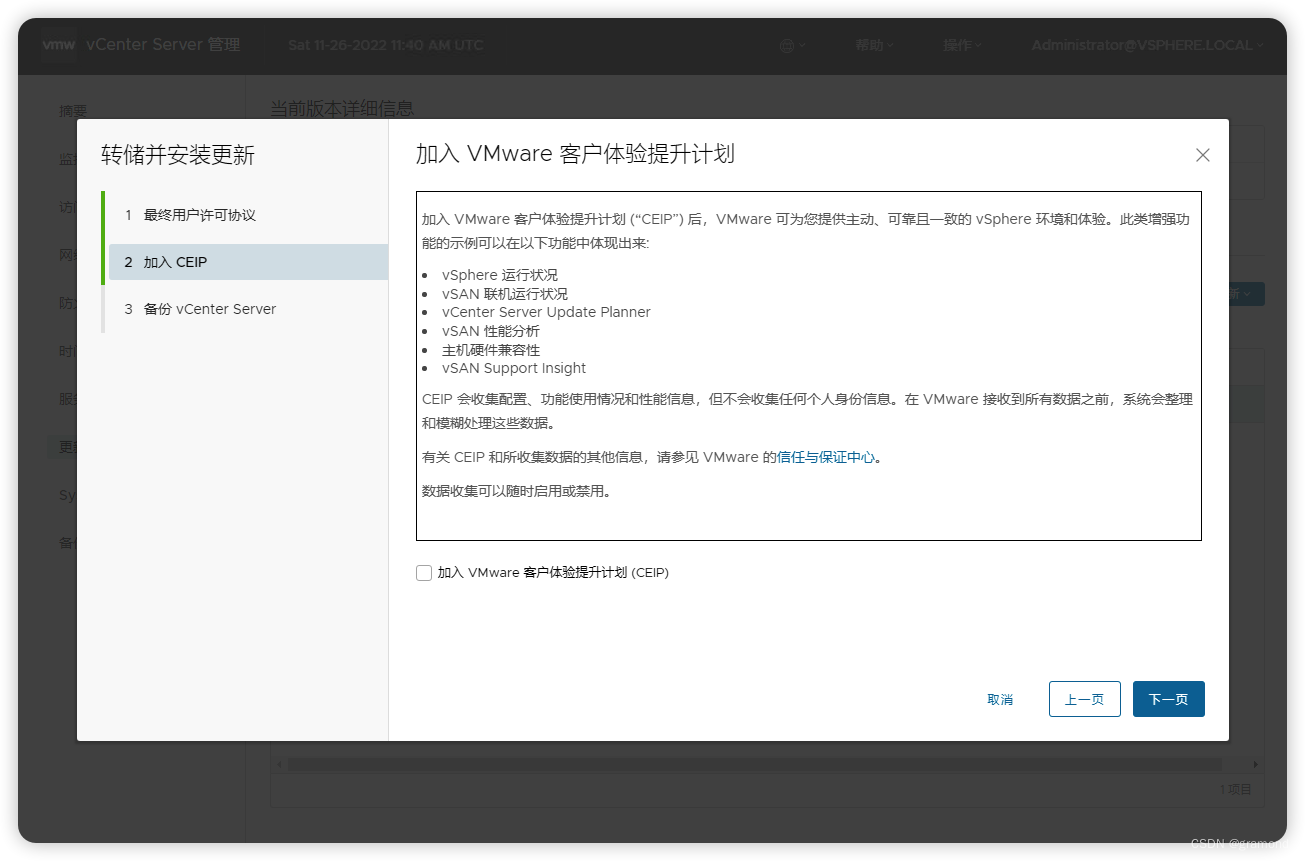Click the background horizontal scrollbar
This screenshot has height=861, width=1305.
(x=754, y=764)
